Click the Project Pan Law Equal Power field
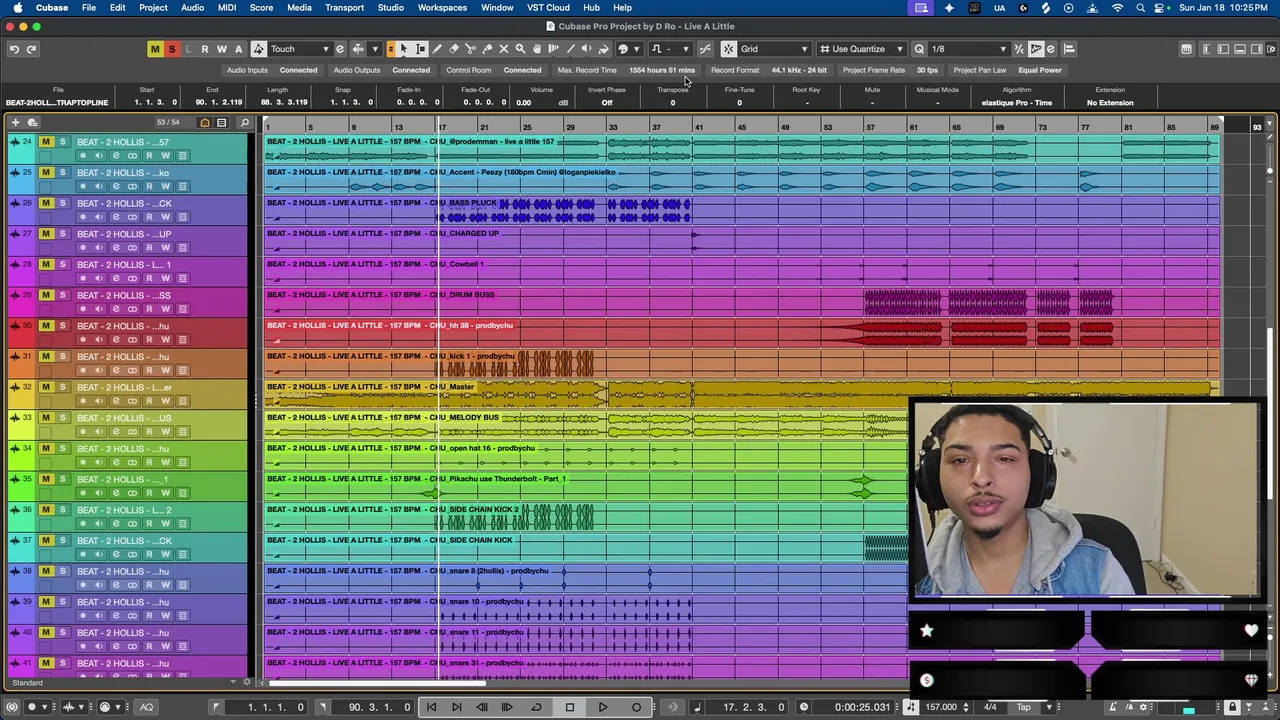Image resolution: width=1280 pixels, height=720 pixels. pyautogui.click(x=1040, y=70)
